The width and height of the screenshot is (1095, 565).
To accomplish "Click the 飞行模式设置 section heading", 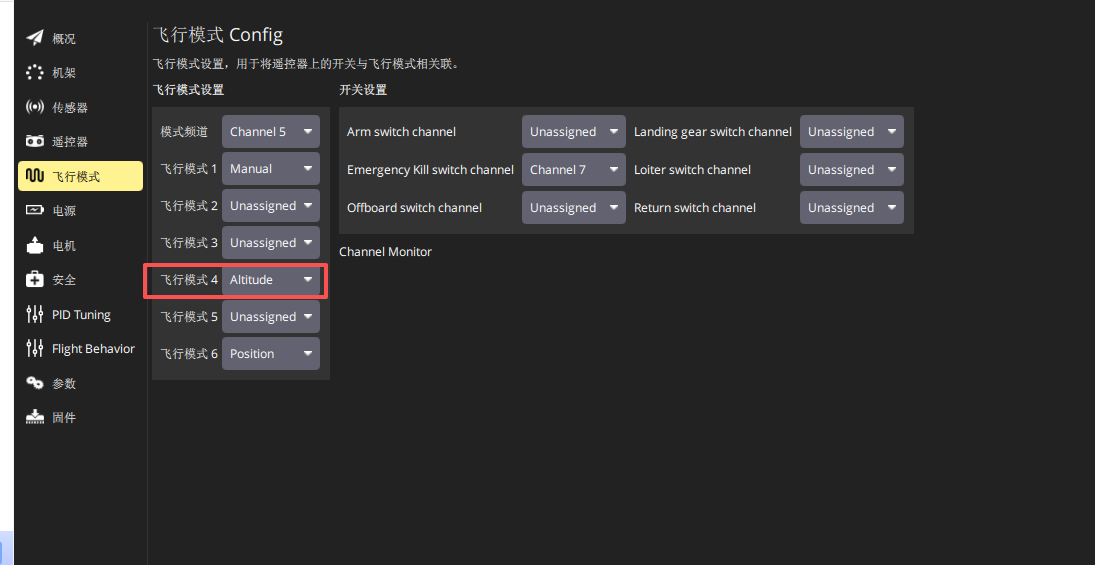I will coord(188,89).
